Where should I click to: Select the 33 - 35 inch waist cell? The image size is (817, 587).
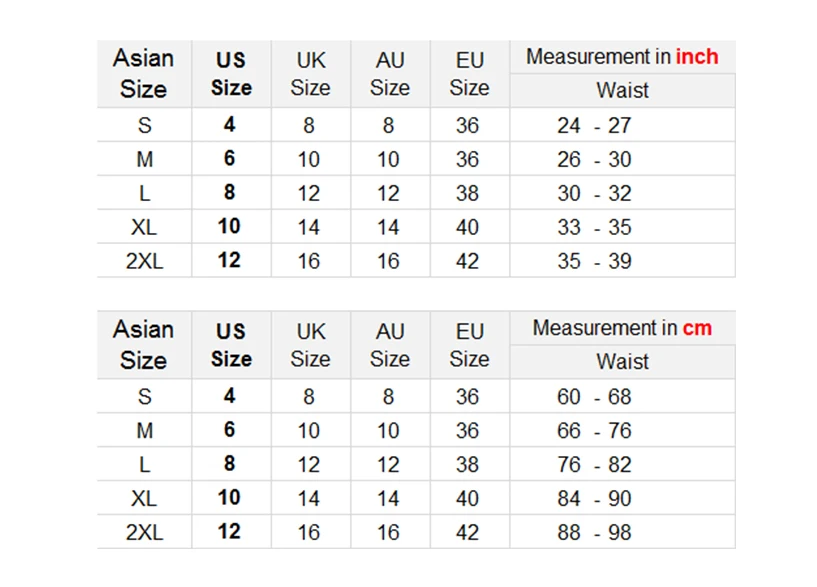(x=622, y=227)
